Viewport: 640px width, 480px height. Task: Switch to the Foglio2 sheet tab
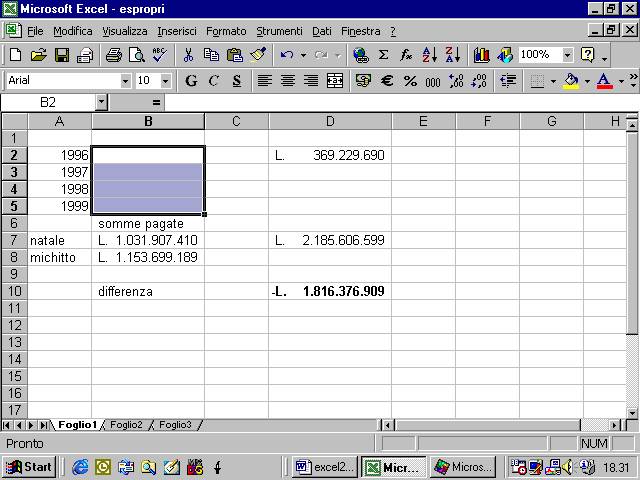tap(126, 425)
